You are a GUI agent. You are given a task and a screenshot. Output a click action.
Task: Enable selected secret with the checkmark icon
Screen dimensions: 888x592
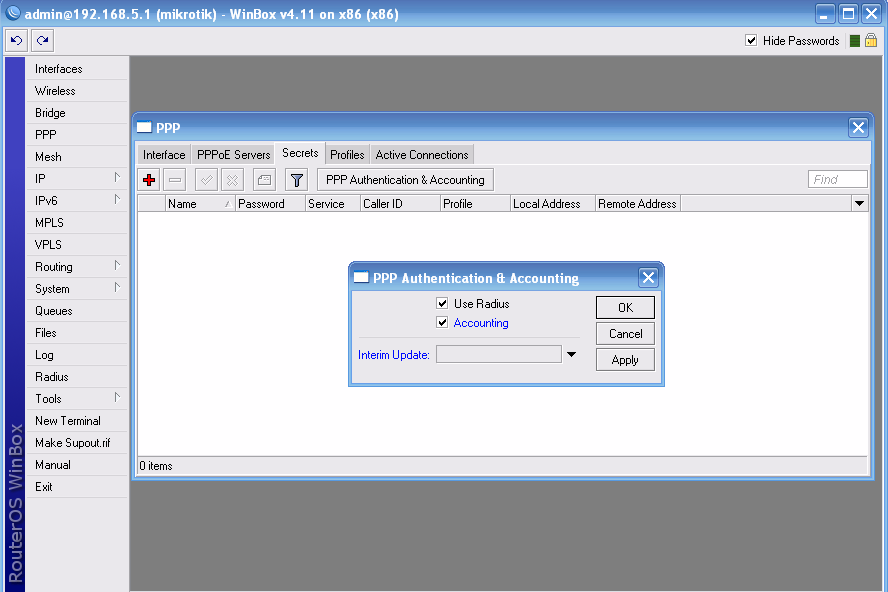tap(206, 180)
